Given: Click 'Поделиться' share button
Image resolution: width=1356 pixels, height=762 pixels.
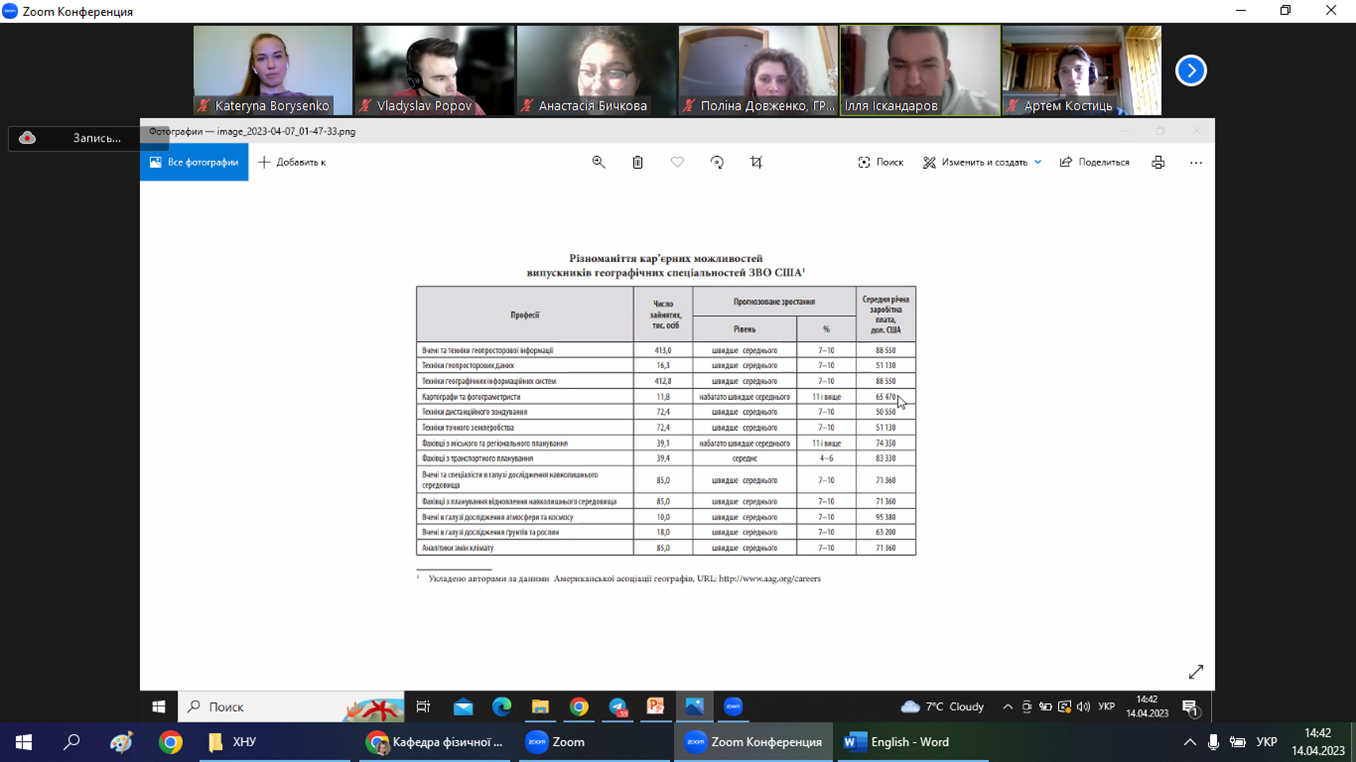Looking at the screenshot, I should point(1095,162).
